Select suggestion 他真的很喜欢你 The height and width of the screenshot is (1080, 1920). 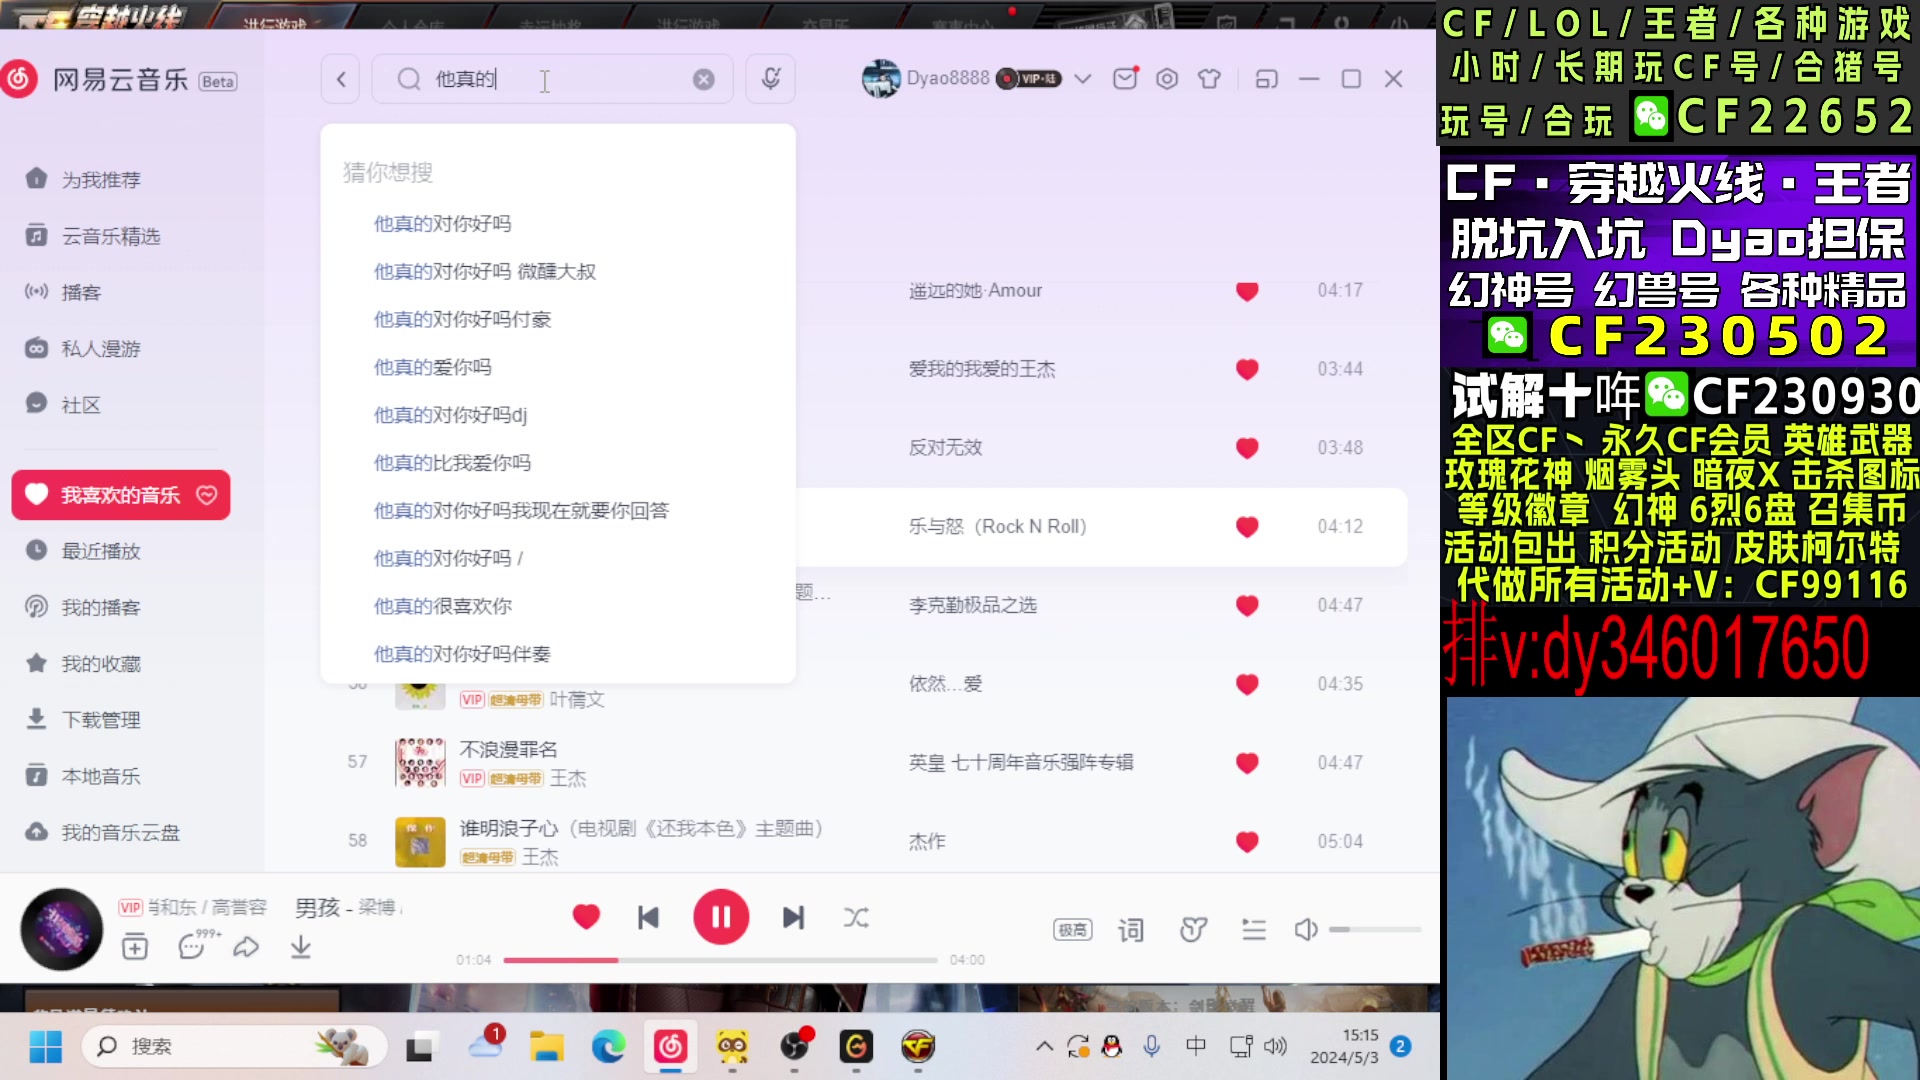click(x=443, y=606)
